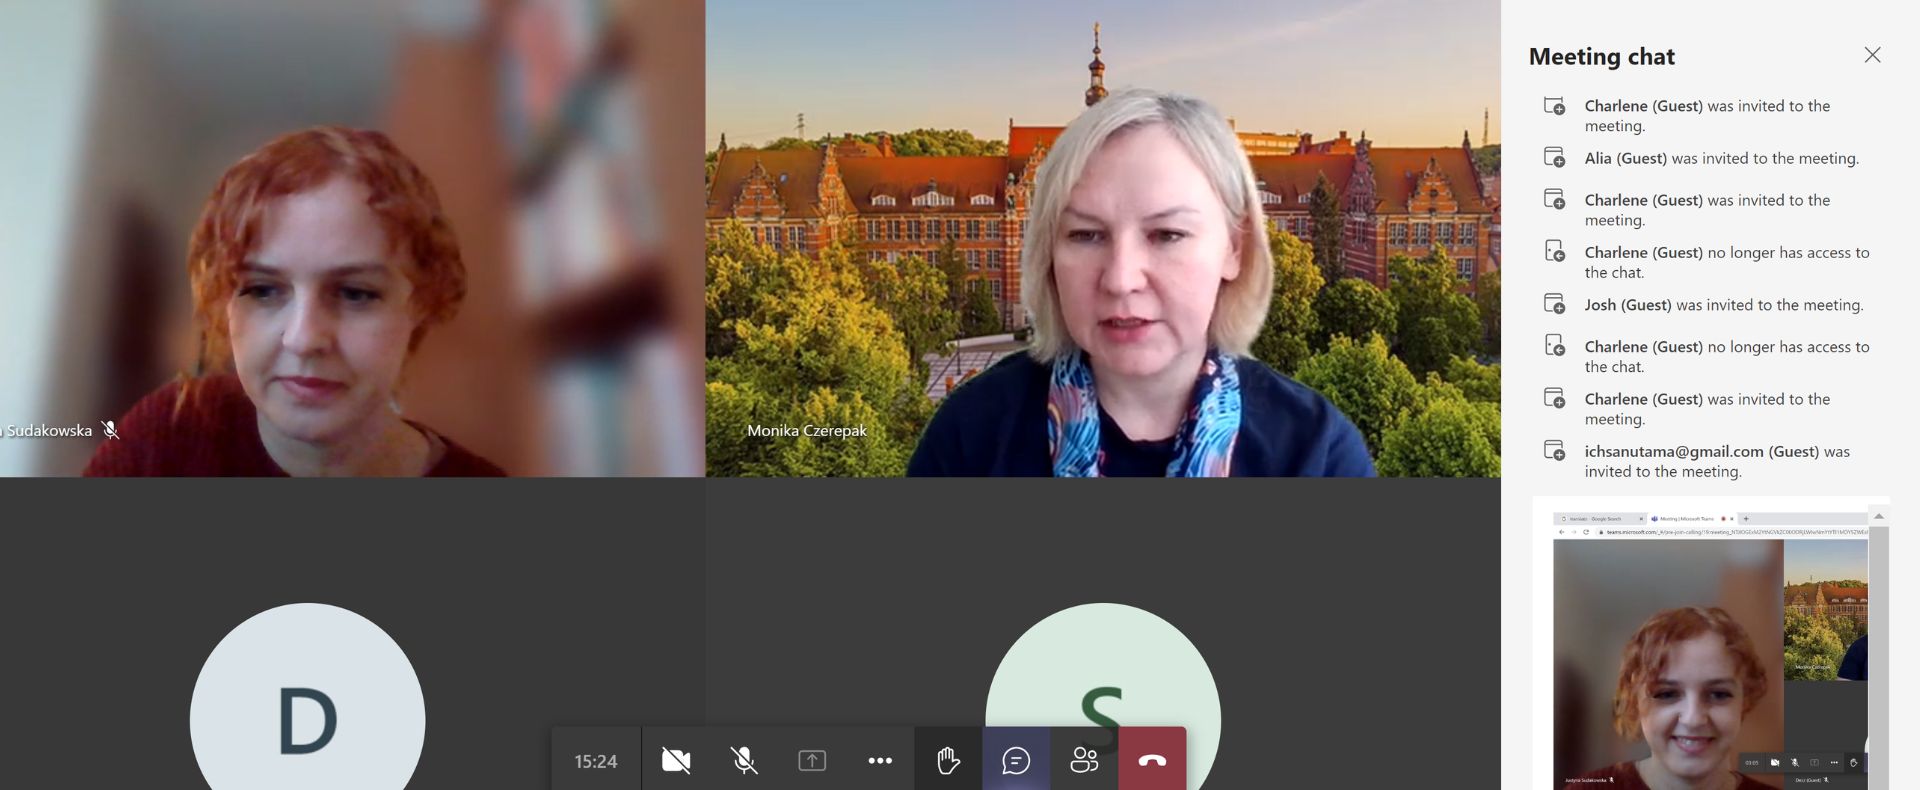The height and width of the screenshot is (790, 1920).
Task: Open More actions ellipsis menu
Action: (x=880, y=761)
